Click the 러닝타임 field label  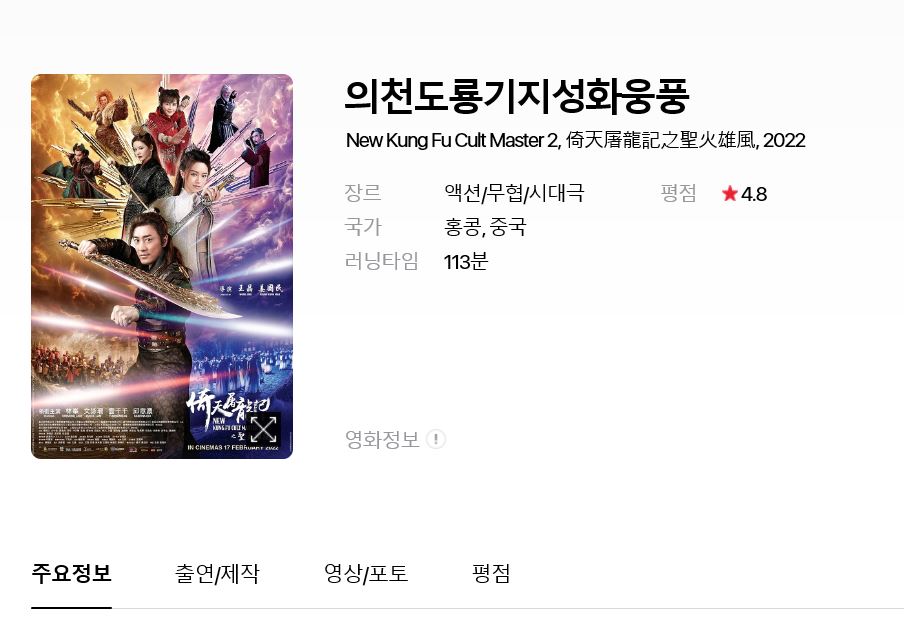click(x=381, y=261)
